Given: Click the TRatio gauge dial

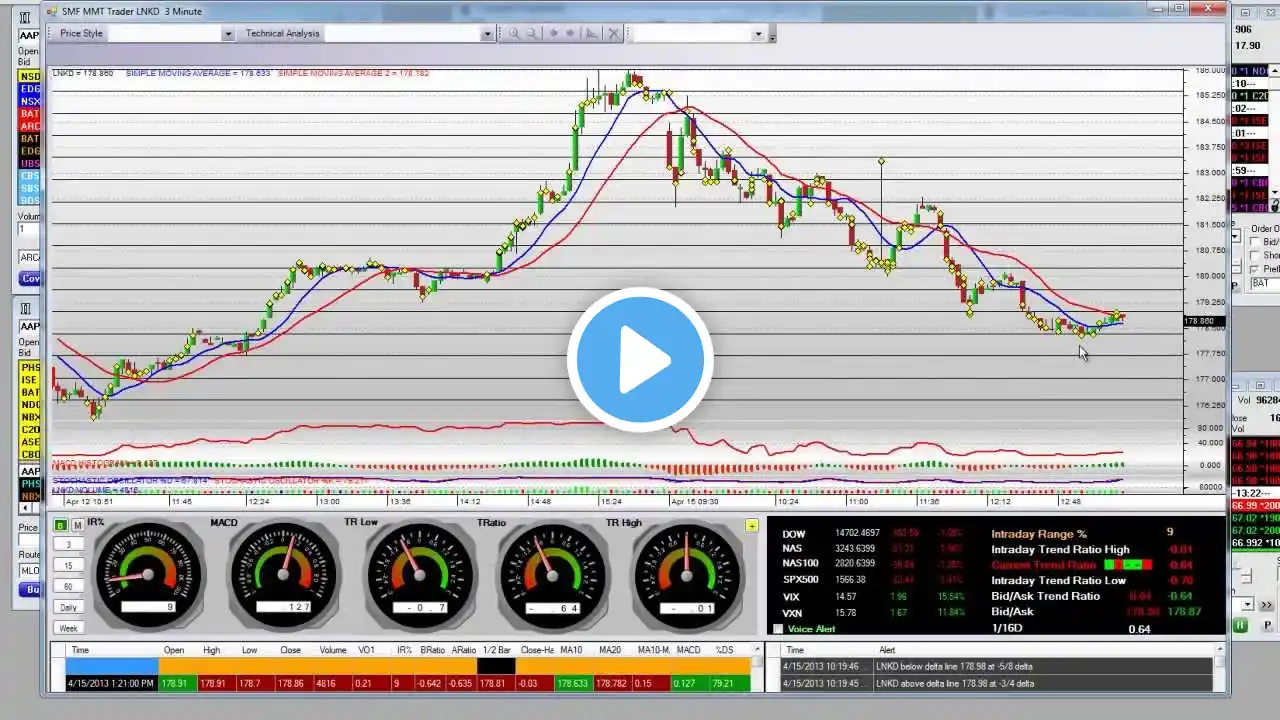Looking at the screenshot, I should (553, 577).
